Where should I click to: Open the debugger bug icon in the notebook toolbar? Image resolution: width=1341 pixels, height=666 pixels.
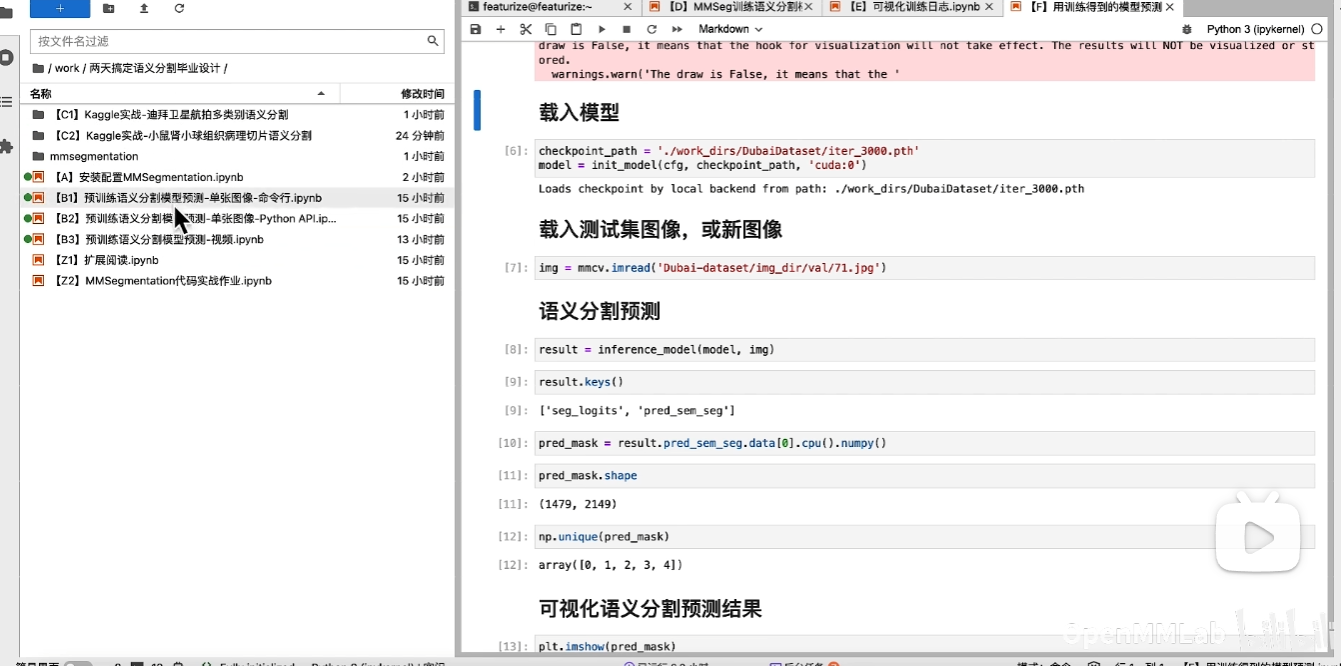[1187, 29]
